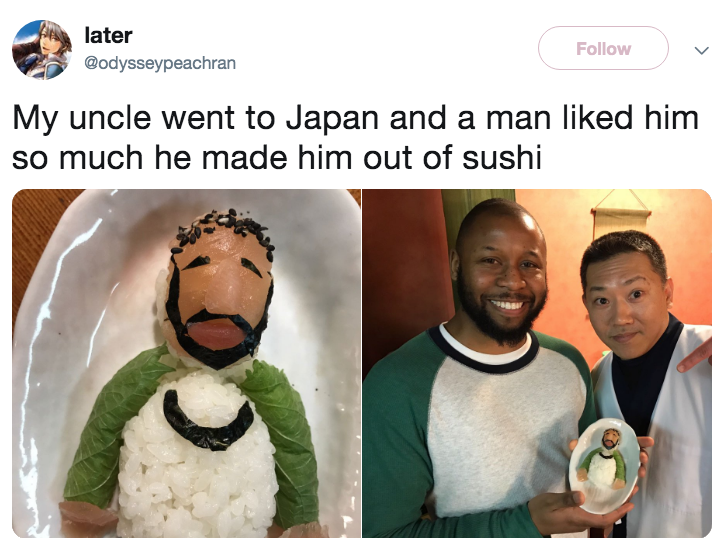Click the salmon mouth of the sushi figure
The image size is (716, 548).
[x=214, y=334]
